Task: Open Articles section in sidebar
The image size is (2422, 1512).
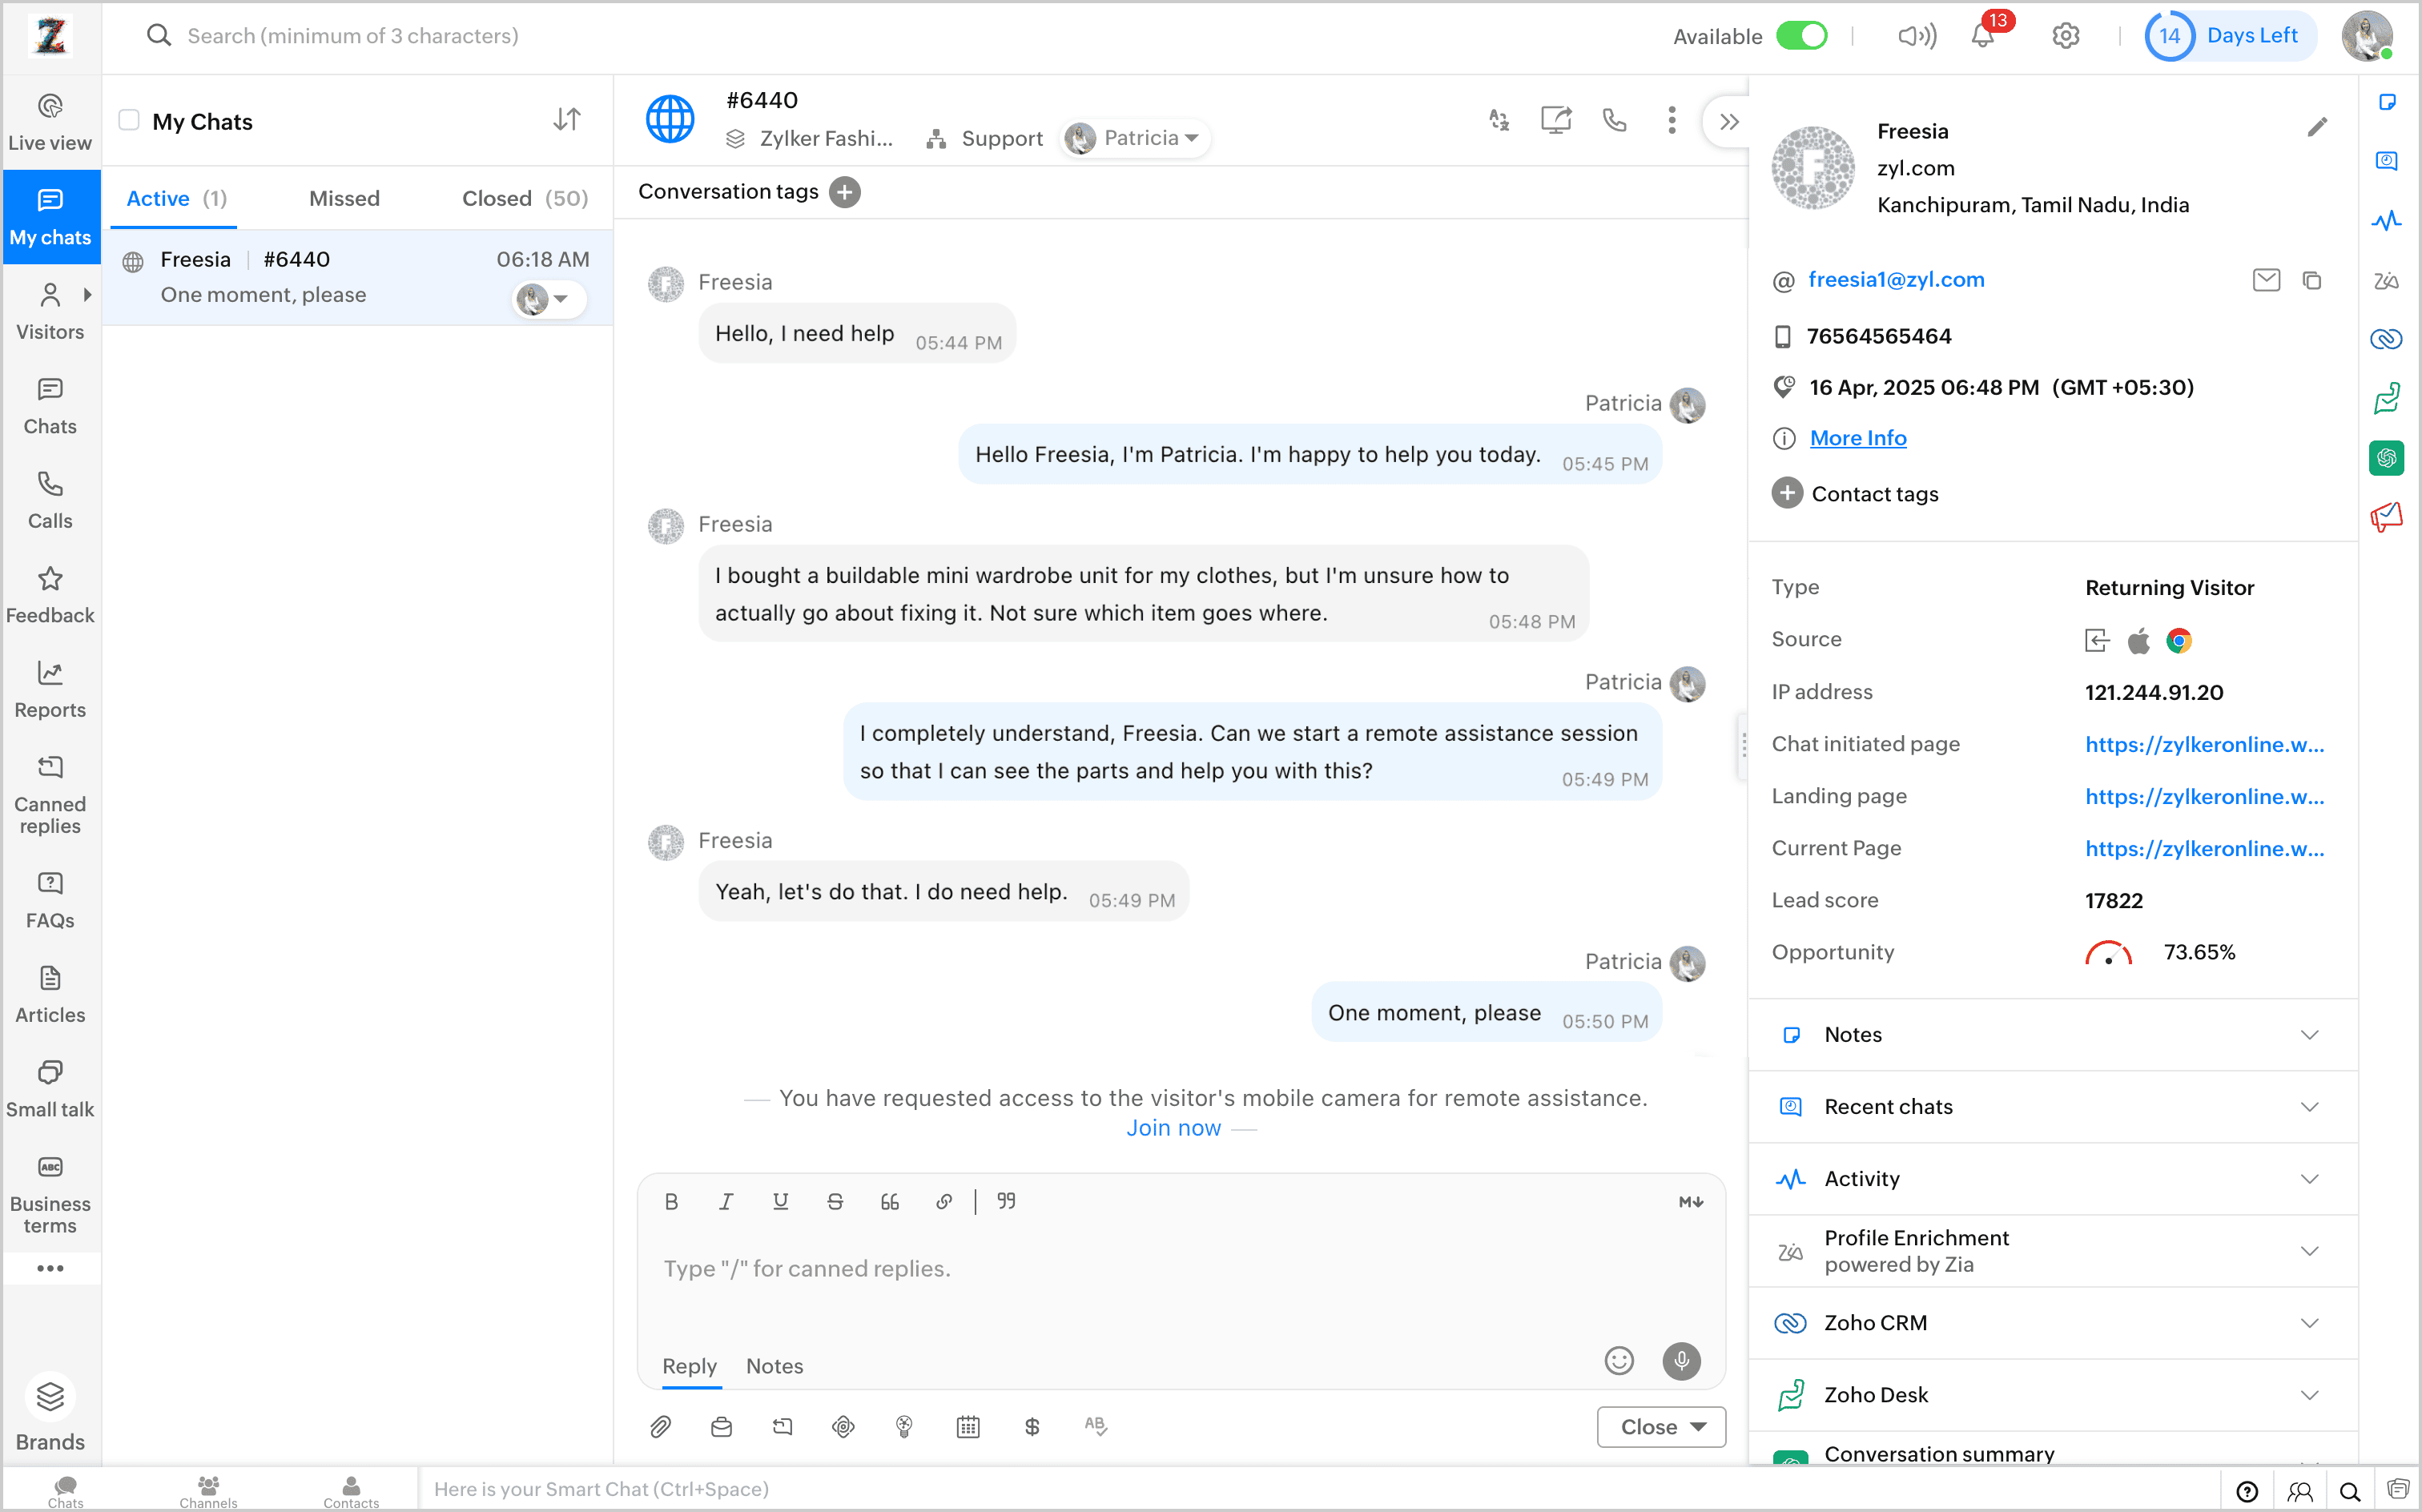Action: (50, 995)
